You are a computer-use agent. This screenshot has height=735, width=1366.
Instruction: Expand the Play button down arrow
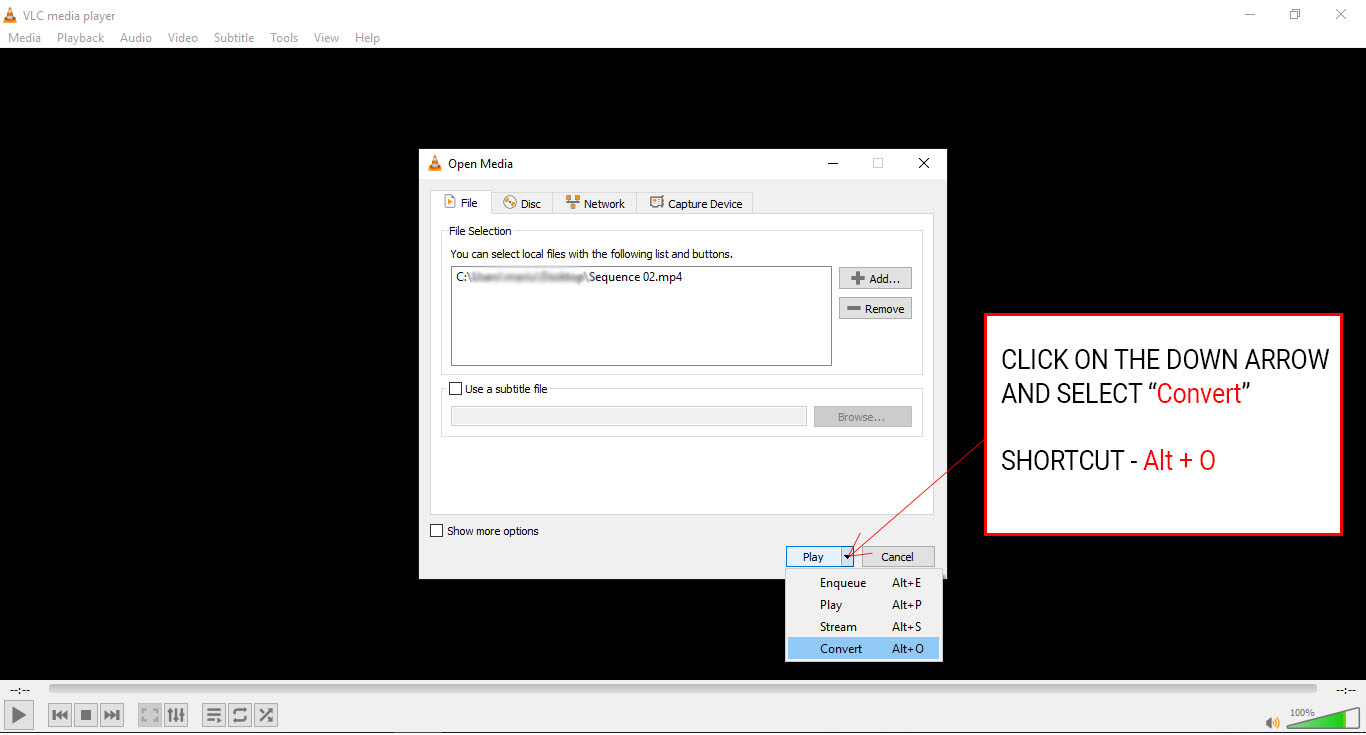(847, 557)
